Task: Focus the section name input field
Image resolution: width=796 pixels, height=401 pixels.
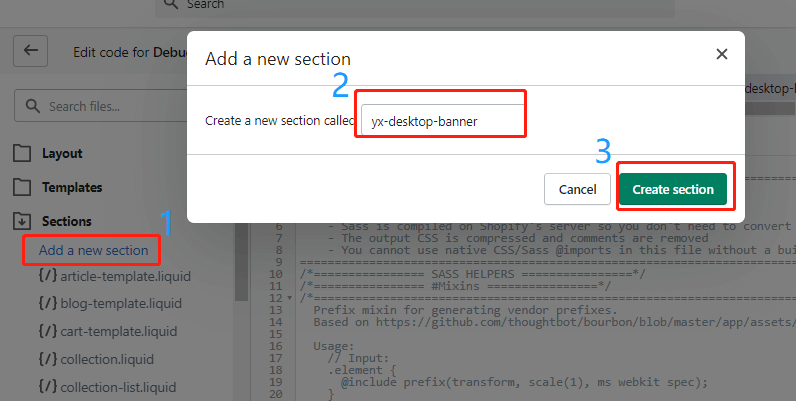Action: pos(442,121)
